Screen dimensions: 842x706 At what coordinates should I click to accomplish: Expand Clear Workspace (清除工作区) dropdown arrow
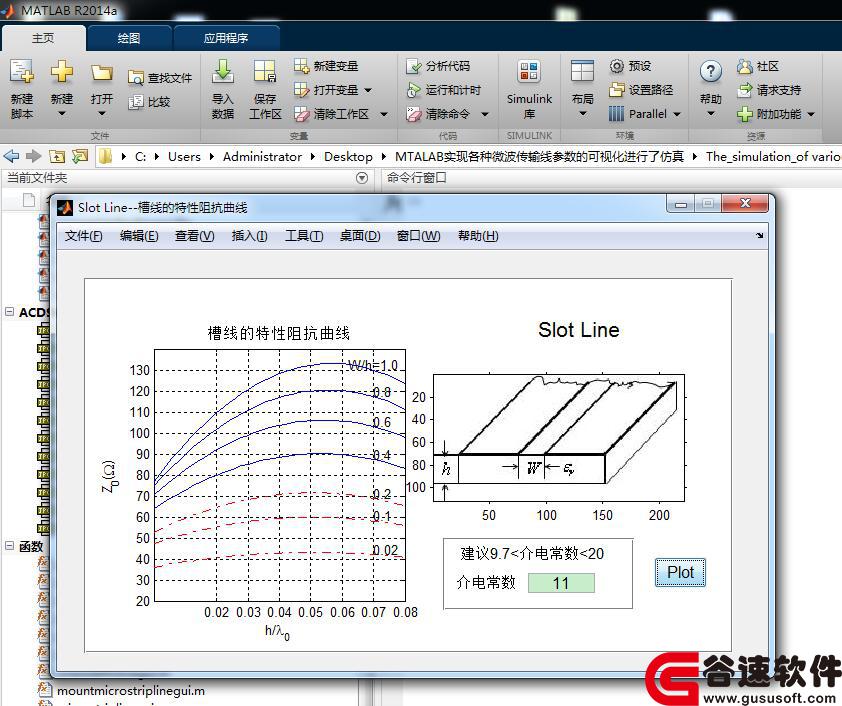point(383,114)
